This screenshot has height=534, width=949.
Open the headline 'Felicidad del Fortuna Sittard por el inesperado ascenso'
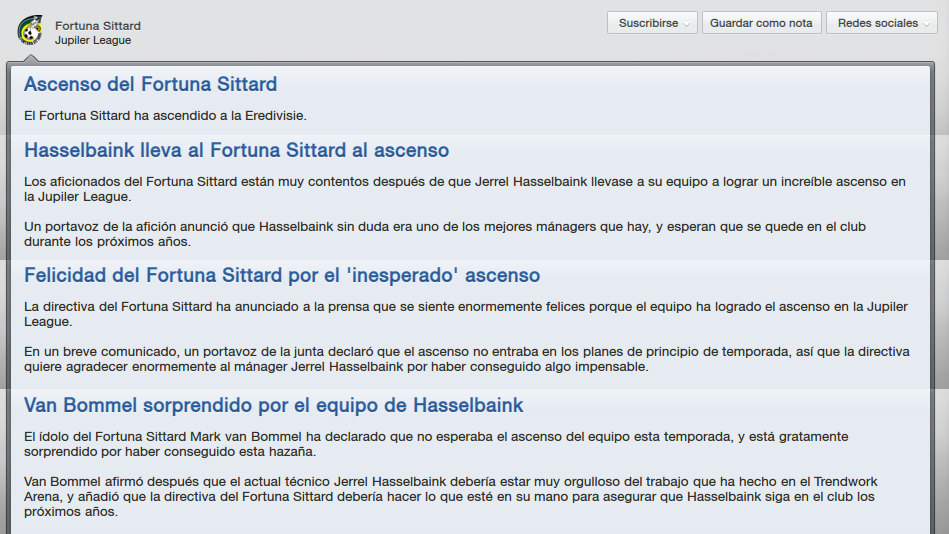tap(282, 275)
